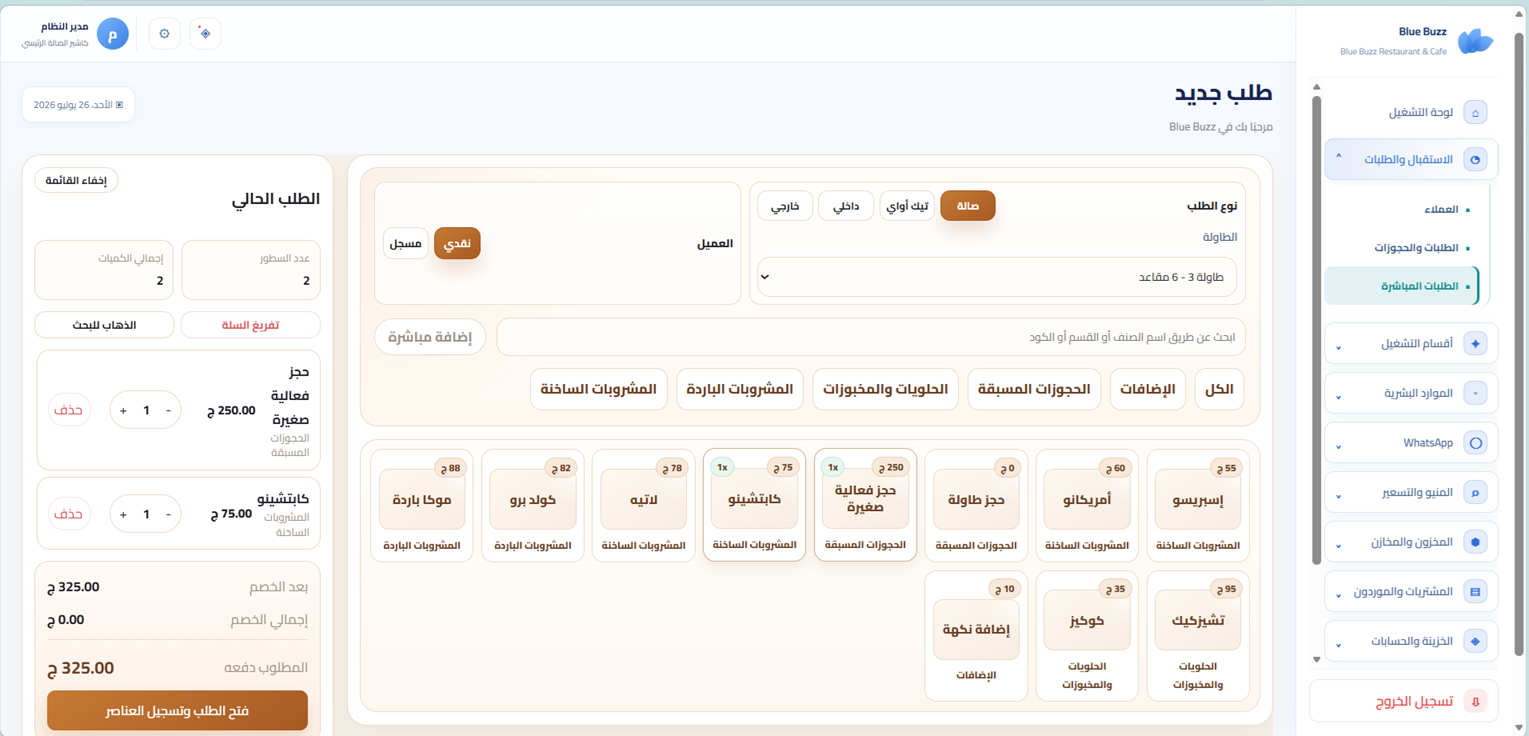Add موكا باردة item card

[x=422, y=505]
